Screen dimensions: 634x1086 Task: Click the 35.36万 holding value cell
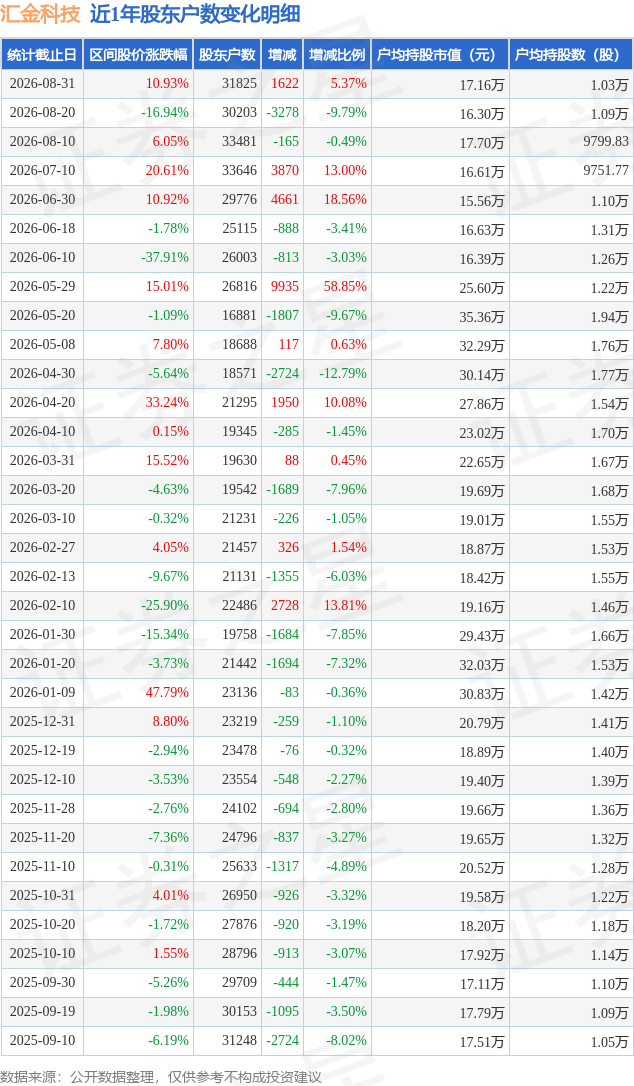482,317
